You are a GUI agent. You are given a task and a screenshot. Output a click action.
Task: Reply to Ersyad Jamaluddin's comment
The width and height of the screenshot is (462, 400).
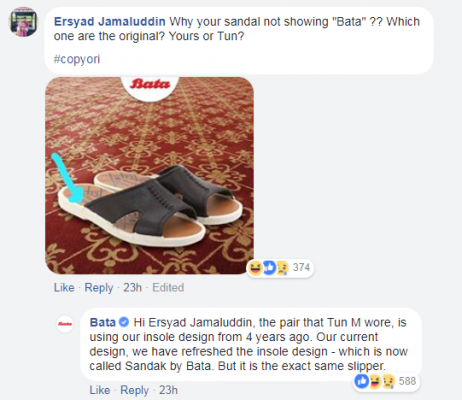[99, 287]
